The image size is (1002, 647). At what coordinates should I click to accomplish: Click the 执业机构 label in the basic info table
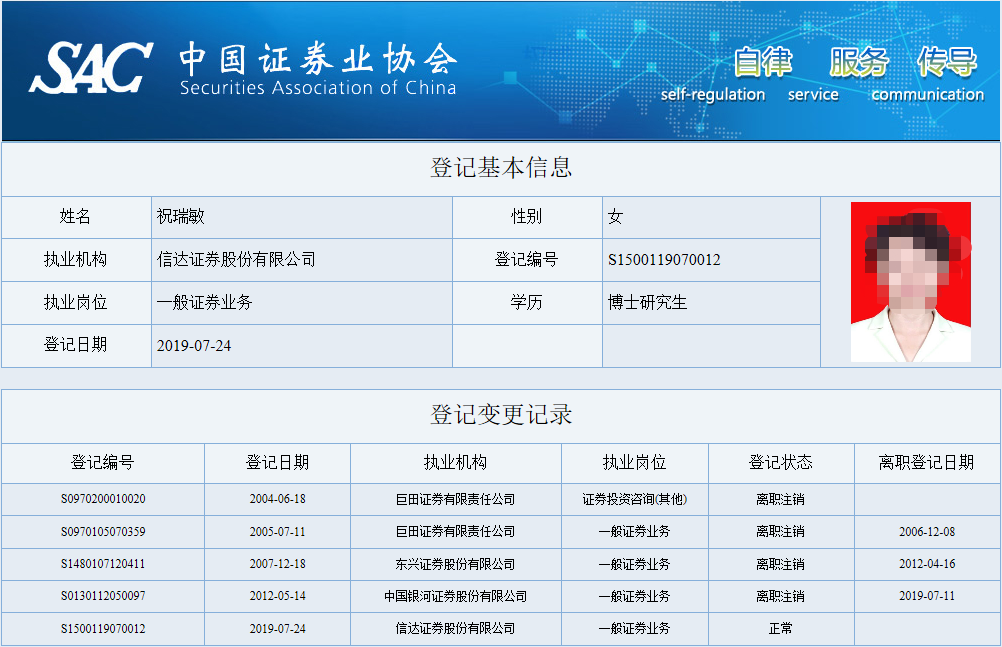pyautogui.click(x=75, y=260)
